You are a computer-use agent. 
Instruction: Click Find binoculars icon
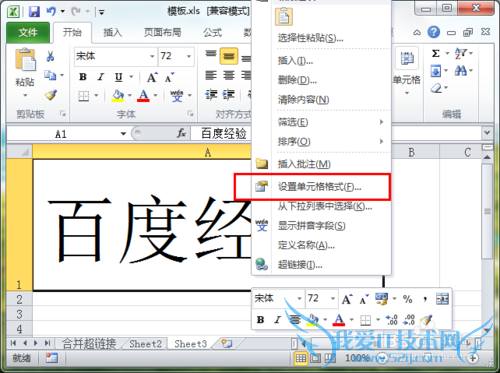tap(461, 71)
